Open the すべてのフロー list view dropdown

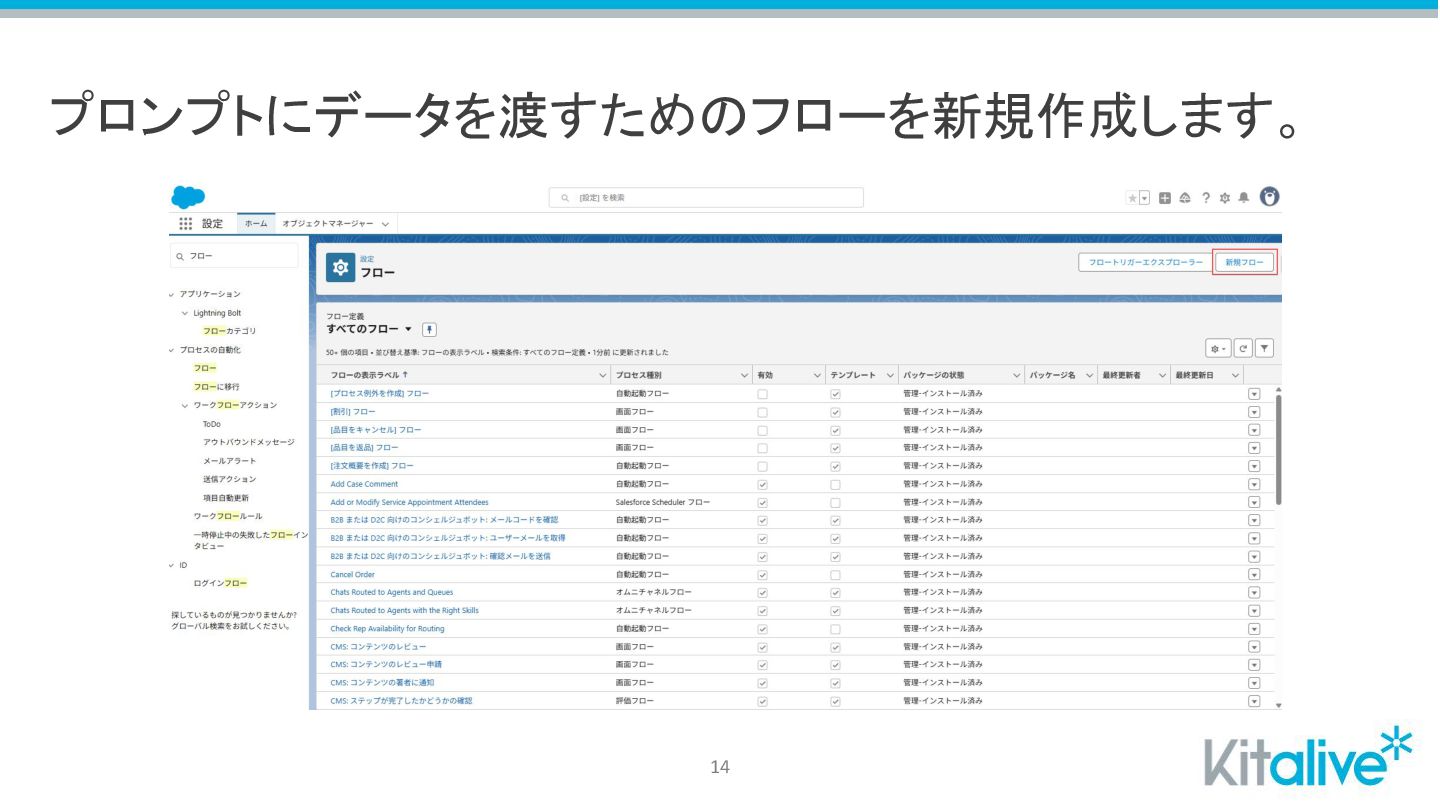point(408,329)
